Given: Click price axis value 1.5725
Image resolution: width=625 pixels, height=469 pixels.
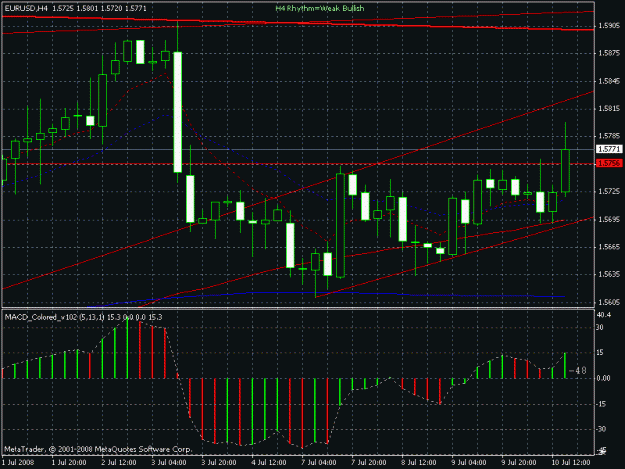Looking at the screenshot, I should pyautogui.click(x=609, y=192).
